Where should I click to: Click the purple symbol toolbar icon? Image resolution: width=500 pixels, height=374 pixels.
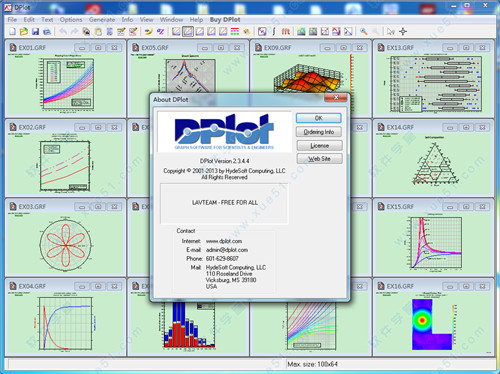pyautogui.click(x=160, y=31)
